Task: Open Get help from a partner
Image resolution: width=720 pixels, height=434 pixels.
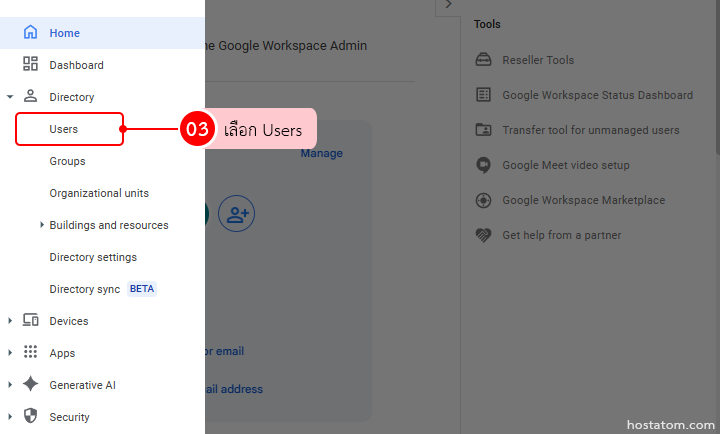Action: pos(562,235)
